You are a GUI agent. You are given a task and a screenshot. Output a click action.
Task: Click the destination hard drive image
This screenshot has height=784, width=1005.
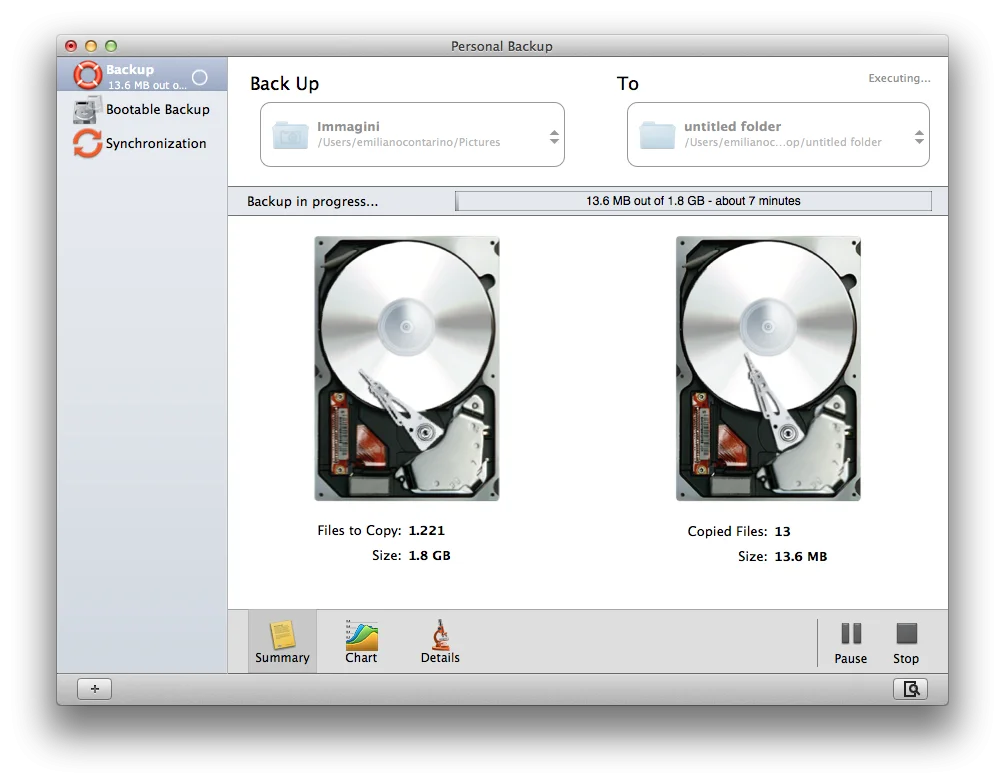coord(768,368)
